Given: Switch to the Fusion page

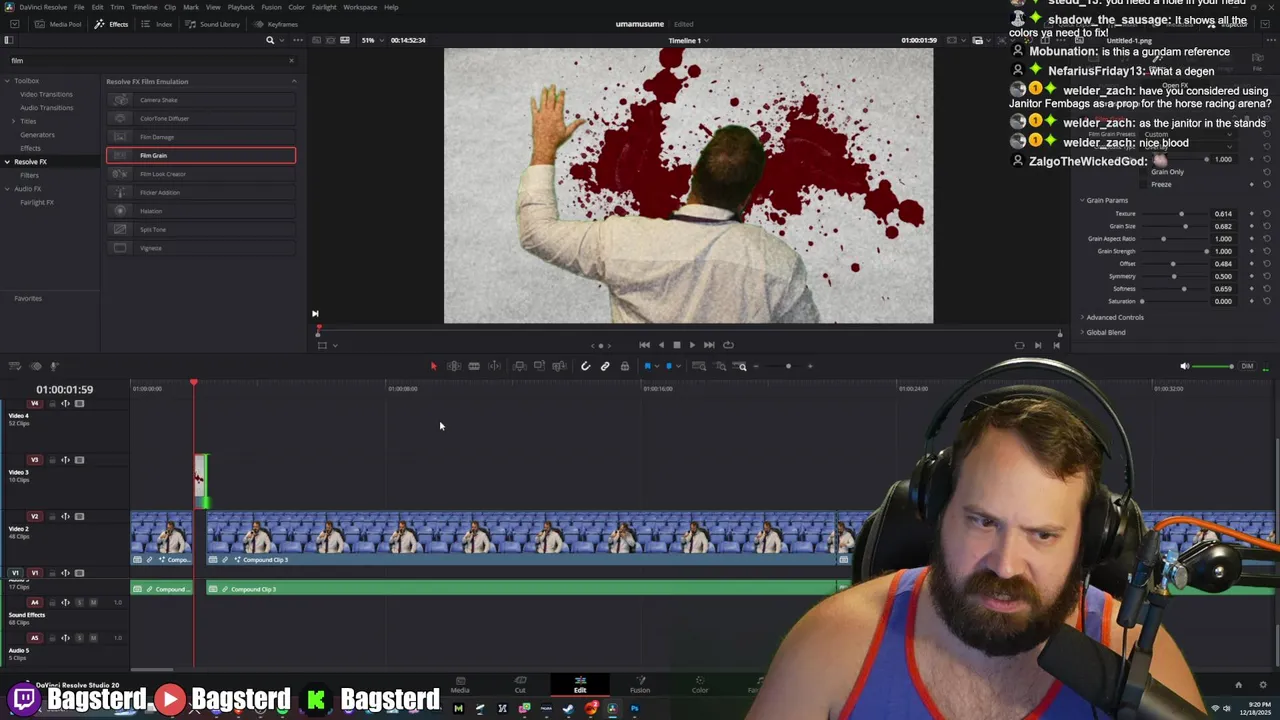Looking at the screenshot, I should click(x=640, y=685).
